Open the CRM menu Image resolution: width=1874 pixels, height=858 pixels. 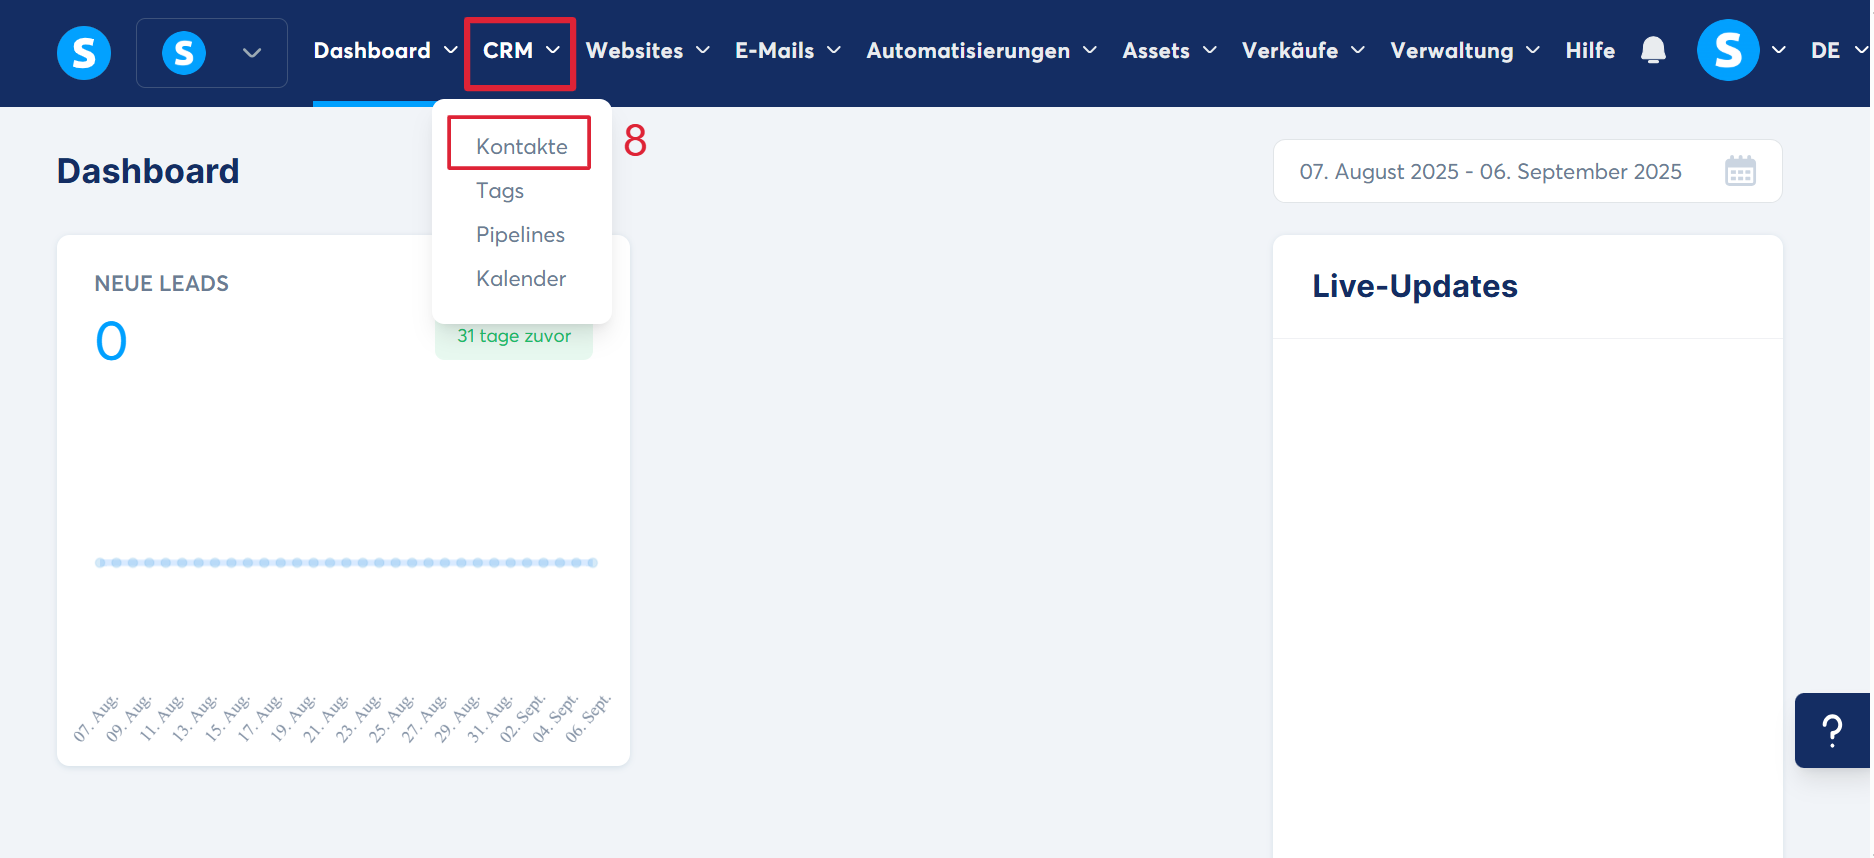pos(520,50)
